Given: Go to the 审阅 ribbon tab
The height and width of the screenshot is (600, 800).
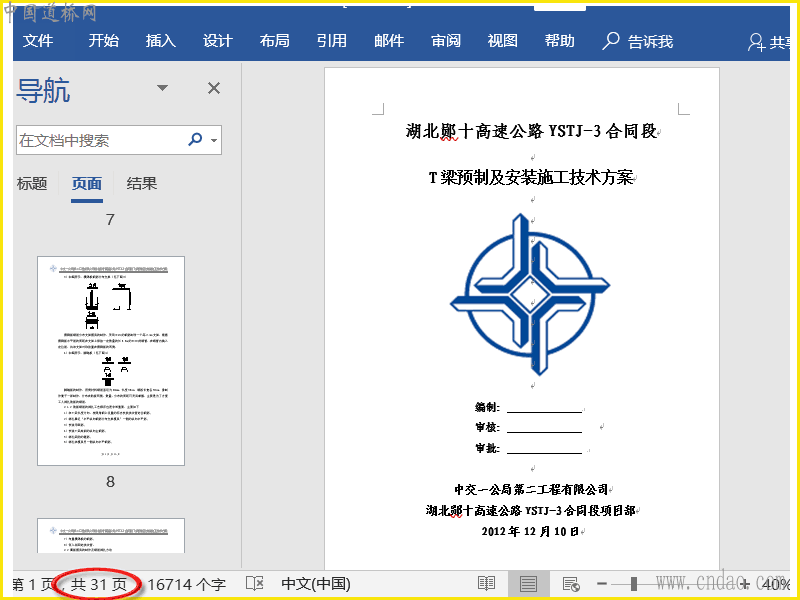Looking at the screenshot, I should [446, 41].
